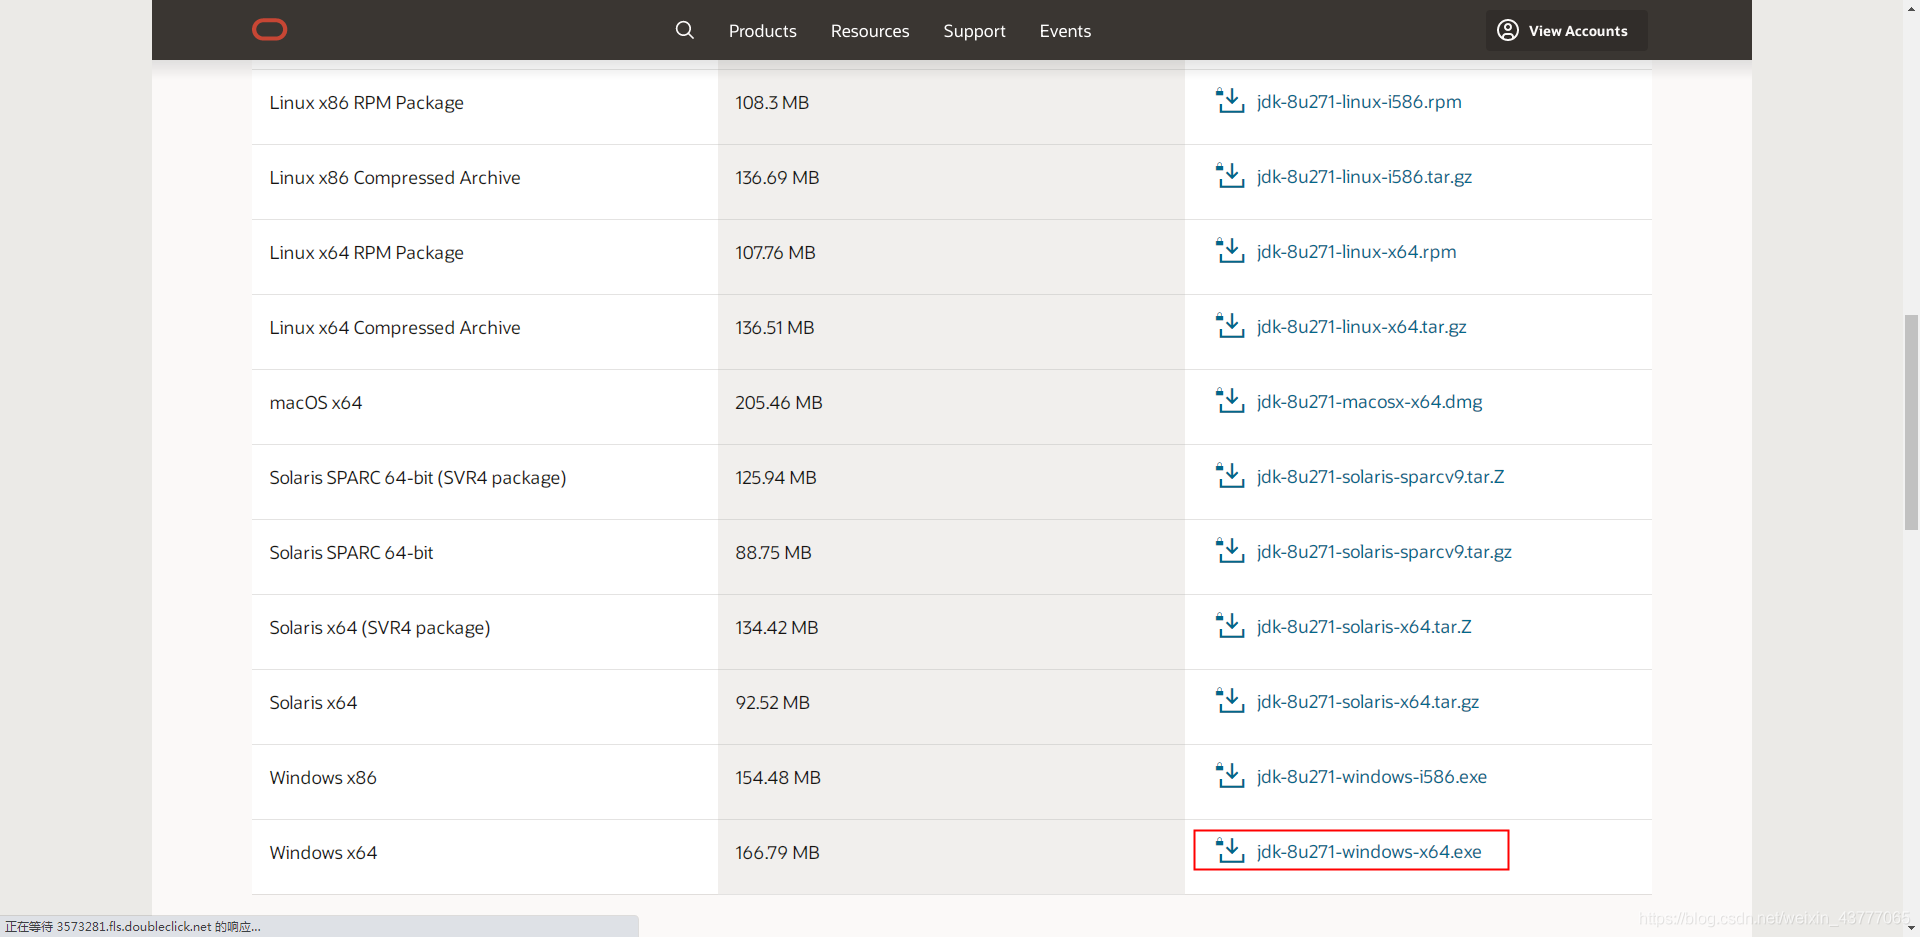
Task: Click the user avatar icon in View Accounts
Action: pos(1507,30)
